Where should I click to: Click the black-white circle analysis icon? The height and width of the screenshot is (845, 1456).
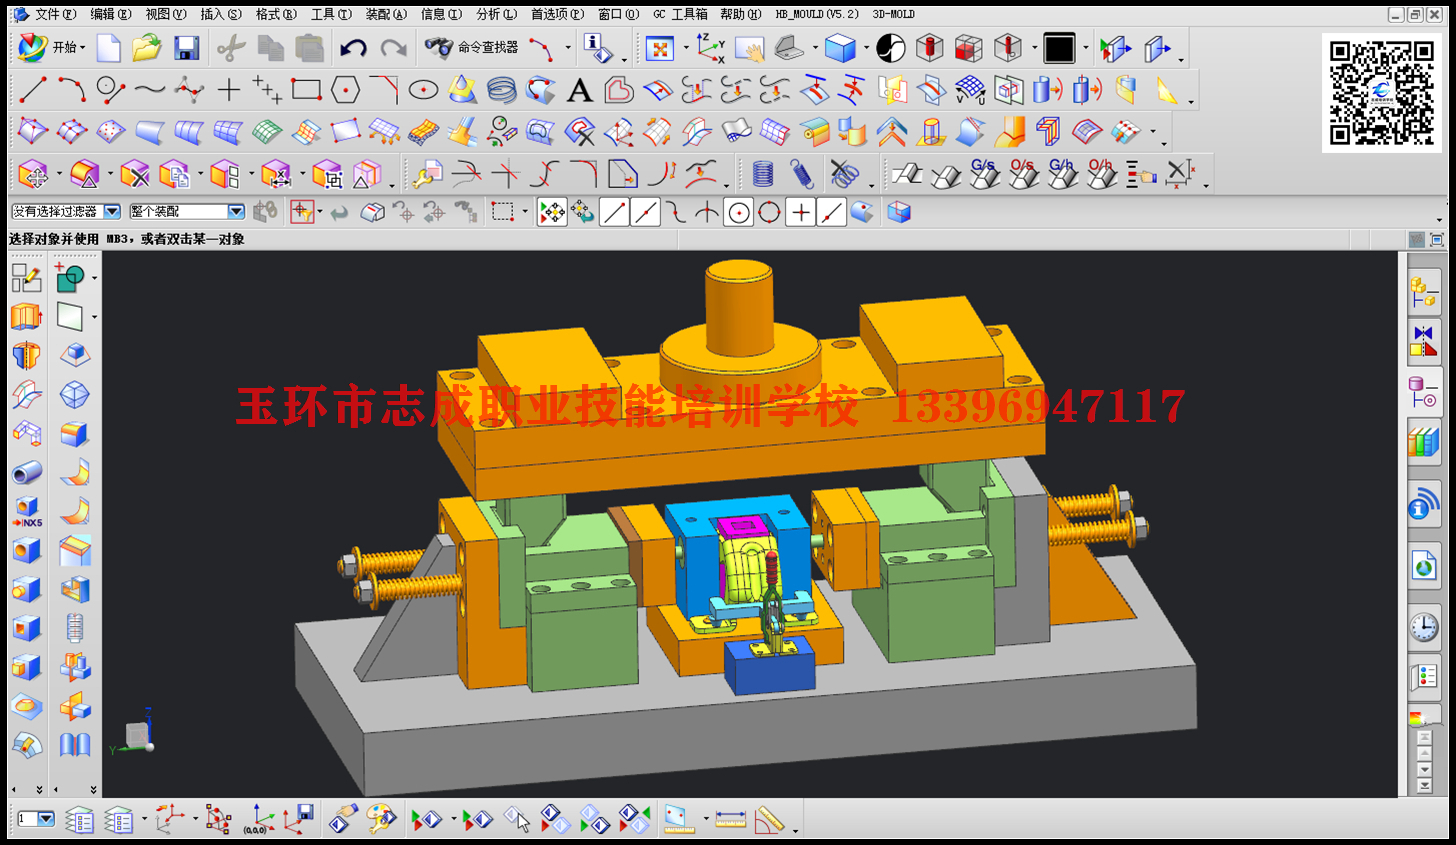coord(890,47)
